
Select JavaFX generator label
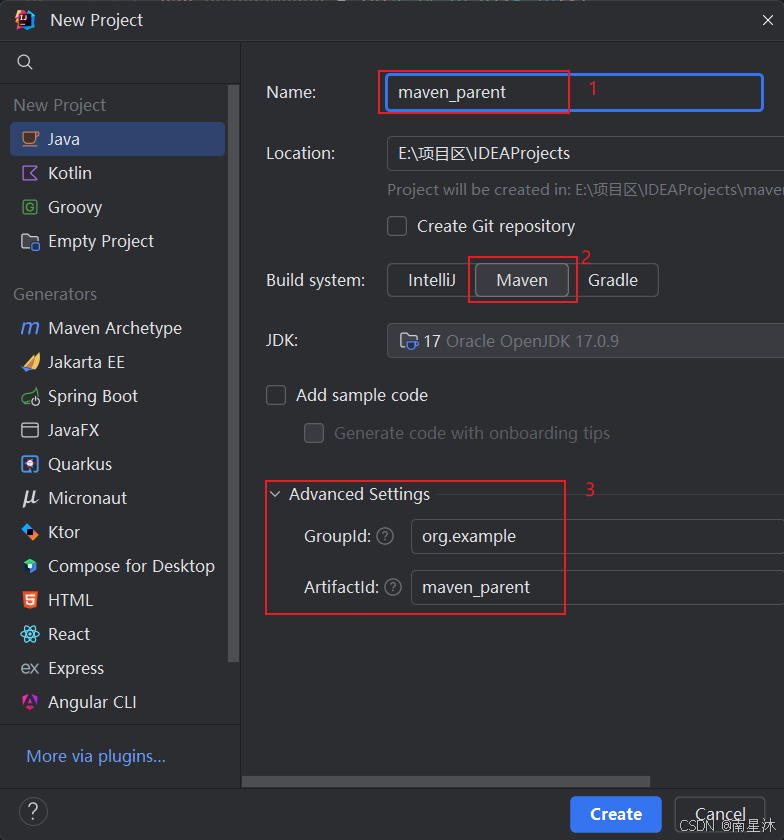point(73,430)
